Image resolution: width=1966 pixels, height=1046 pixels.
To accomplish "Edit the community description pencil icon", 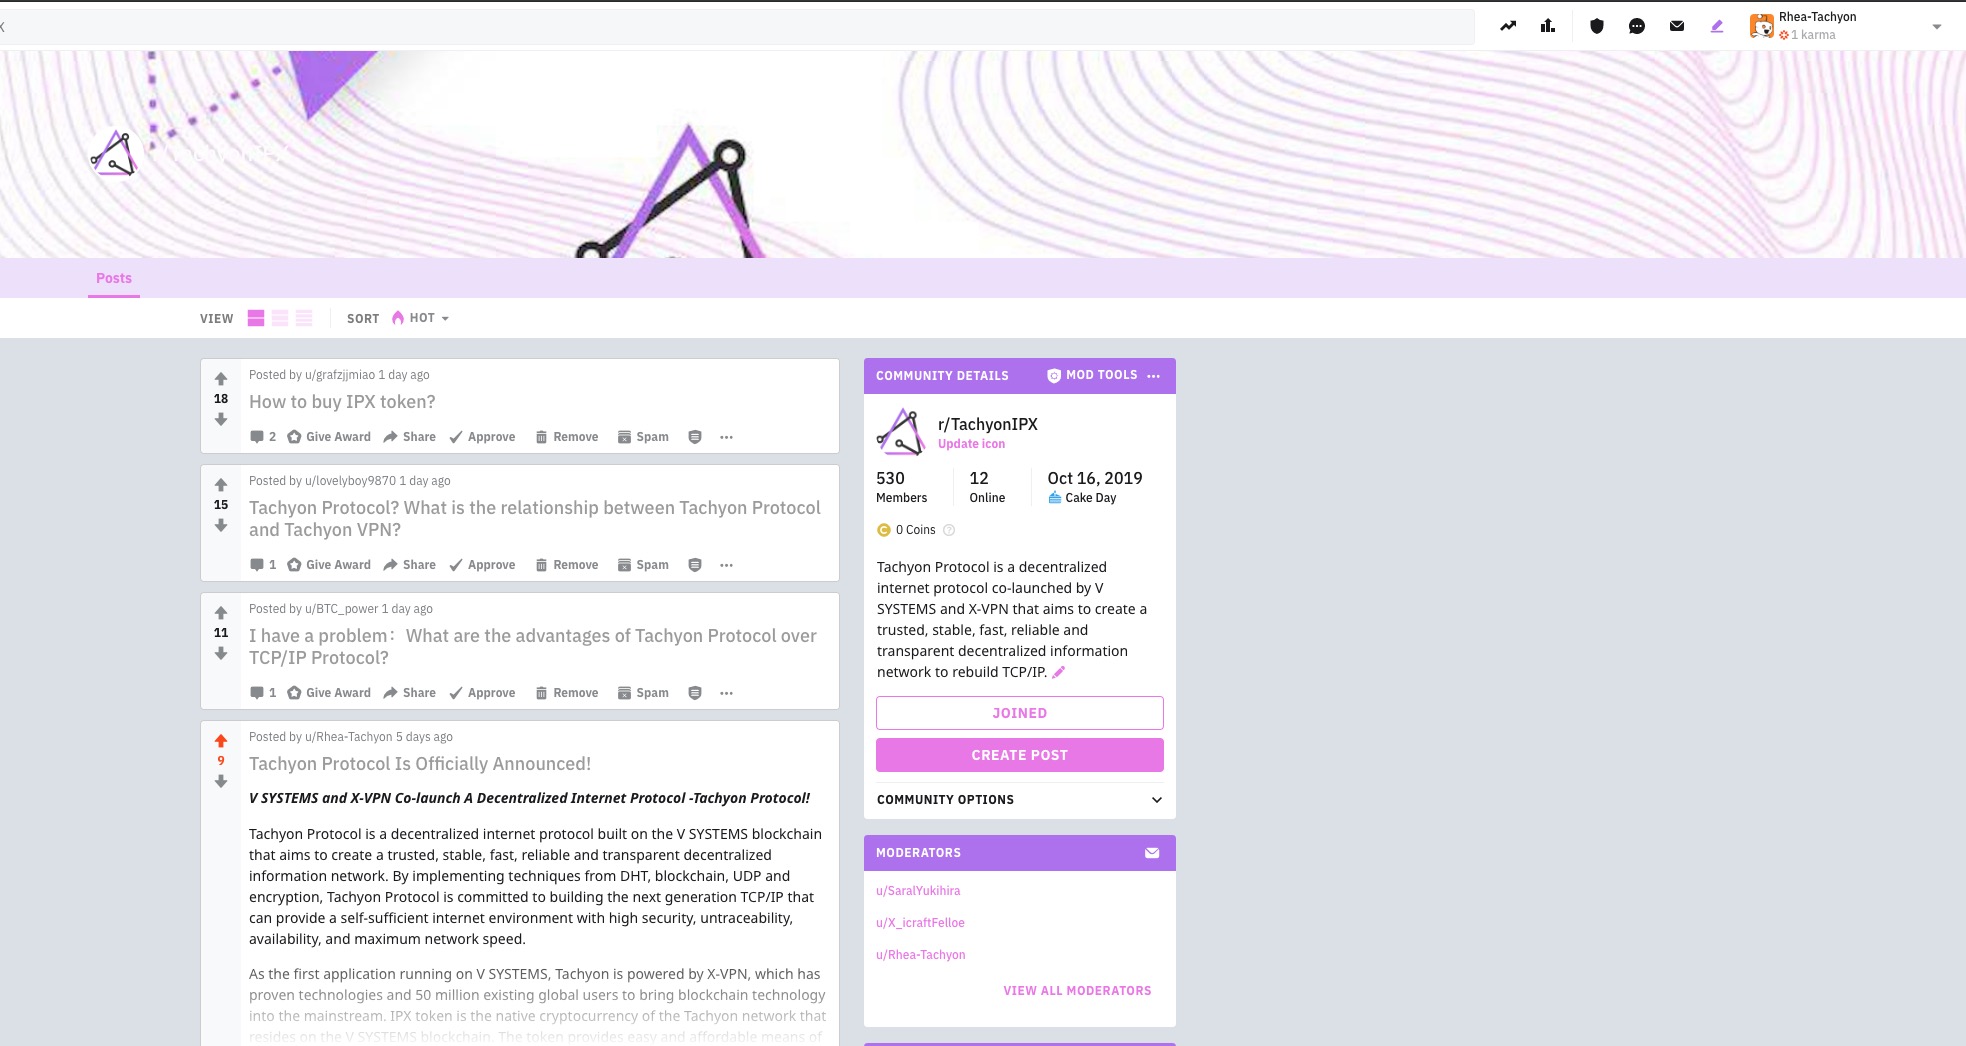I will coord(1059,672).
